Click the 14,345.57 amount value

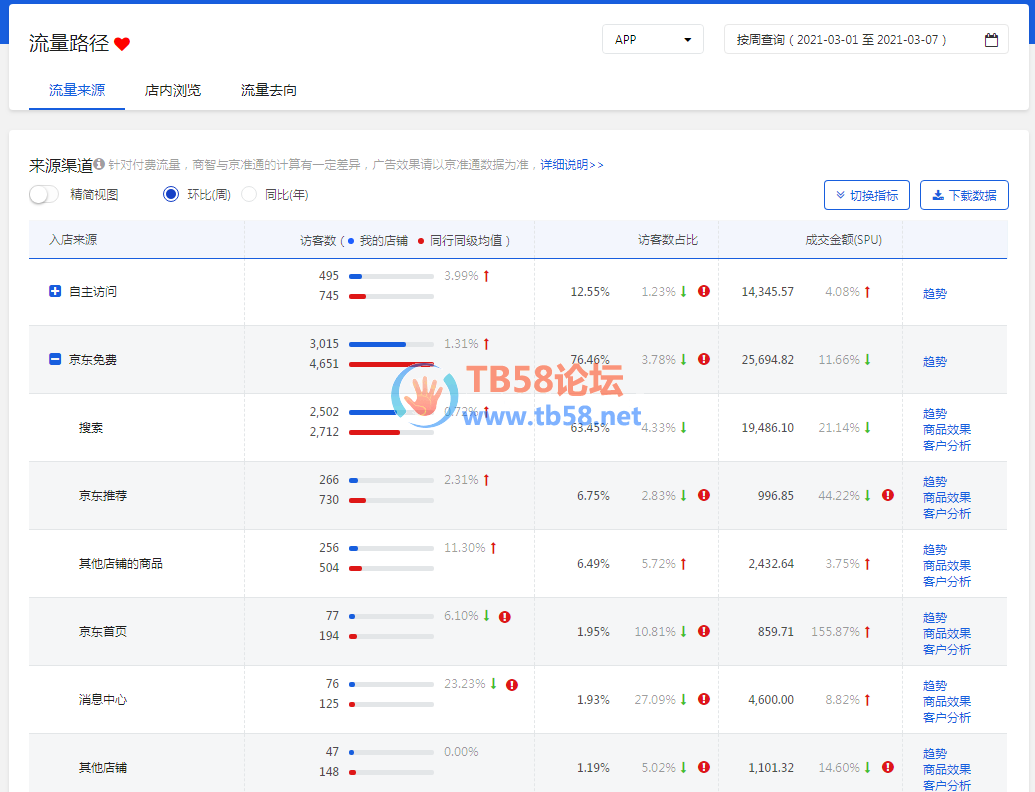[768, 292]
